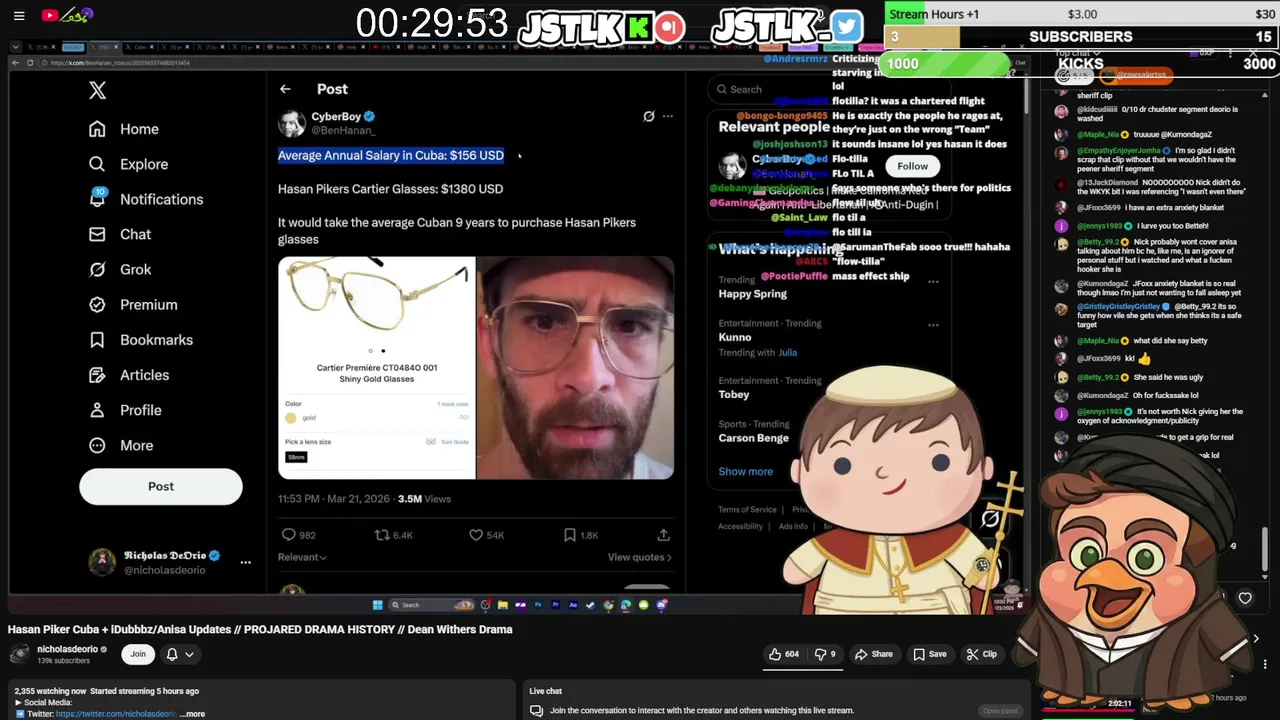Click the Windows Start icon in streamed taskbar
Viewport: 1280px width, 720px height.
pyautogui.click(x=377, y=605)
